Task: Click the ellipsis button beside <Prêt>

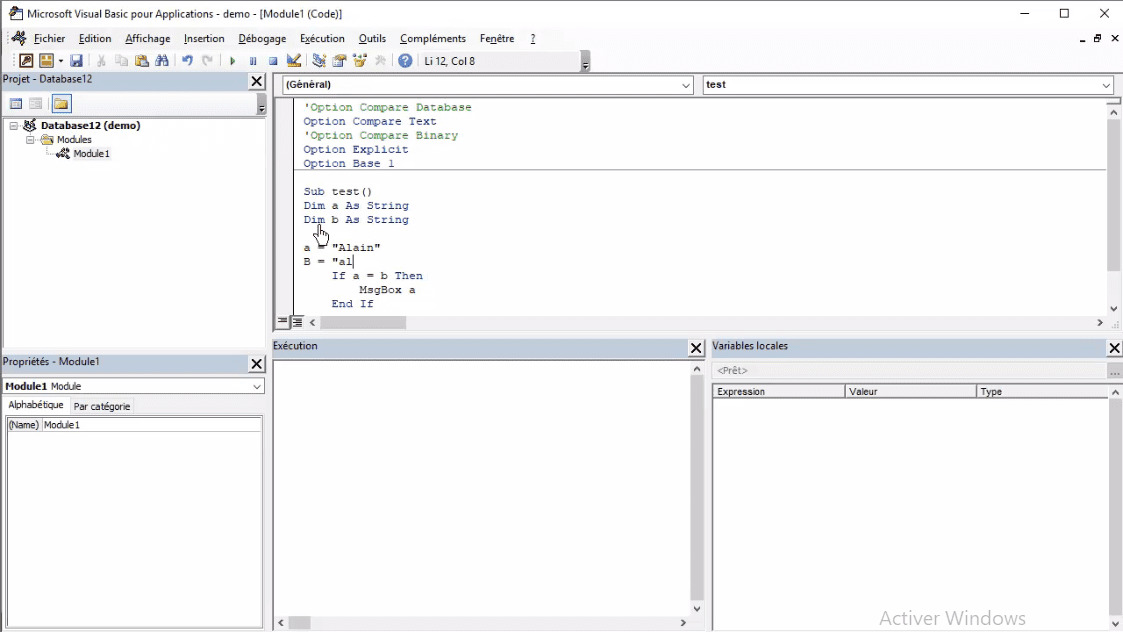Action: 1114,371
